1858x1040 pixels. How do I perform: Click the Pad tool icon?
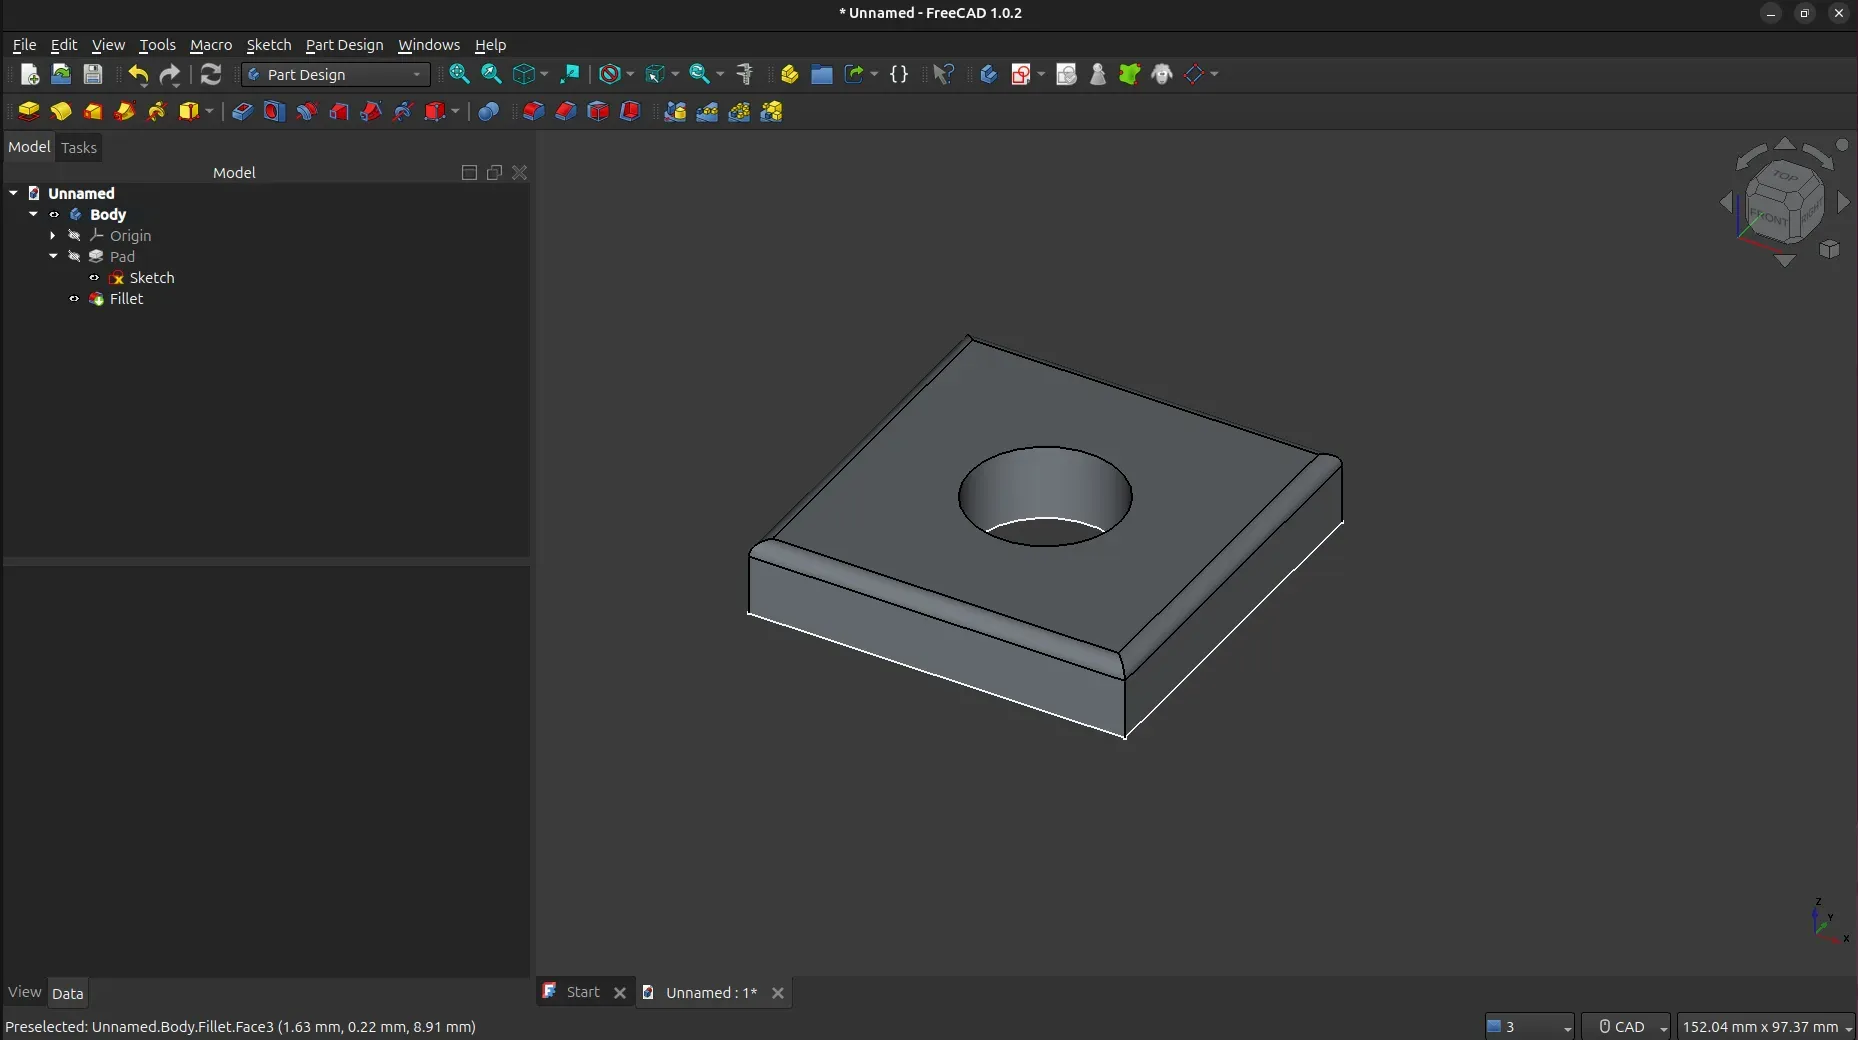[x=29, y=111]
